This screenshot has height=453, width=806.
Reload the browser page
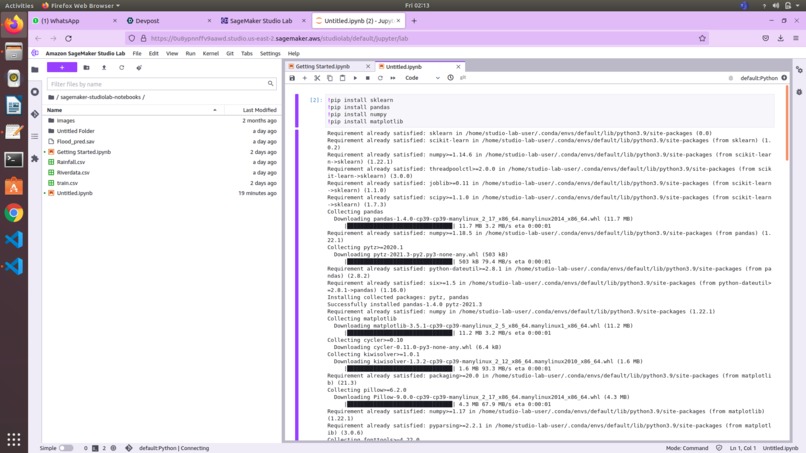pyautogui.click(x=68, y=39)
